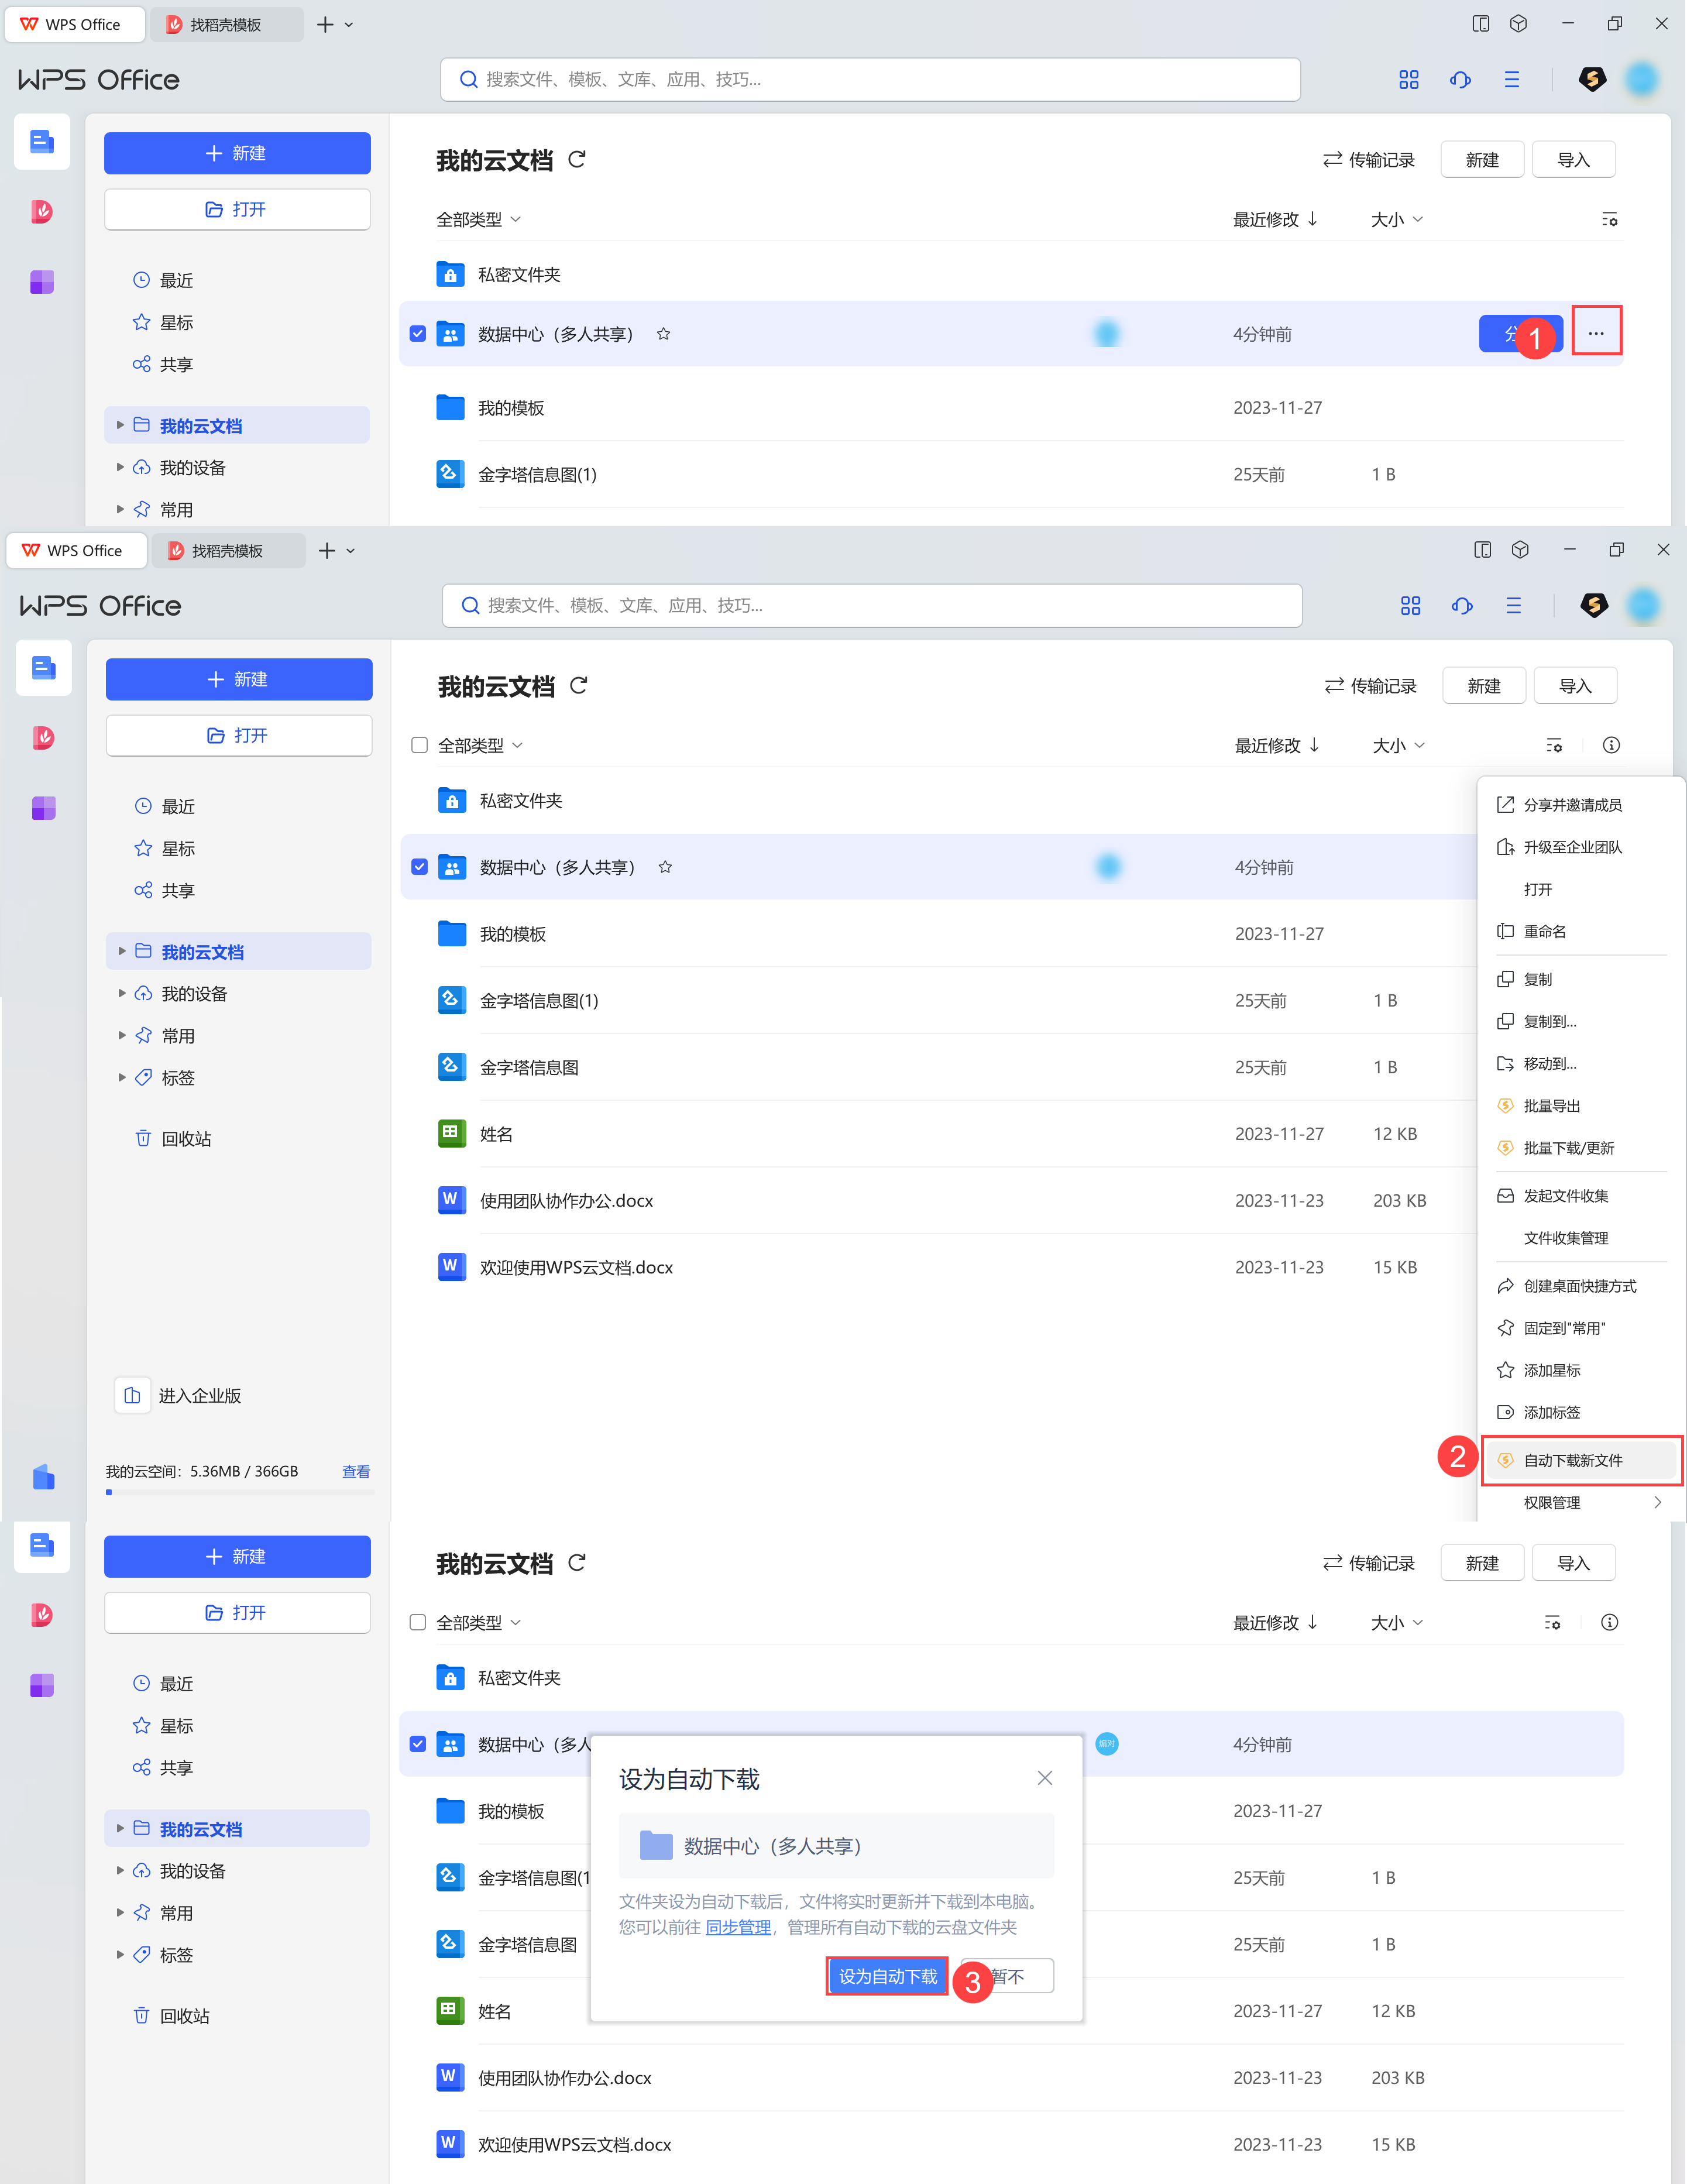Viewport: 1687px width, 2184px height.
Task: Close the 设为自动下载 dialog
Action: (1044, 1777)
